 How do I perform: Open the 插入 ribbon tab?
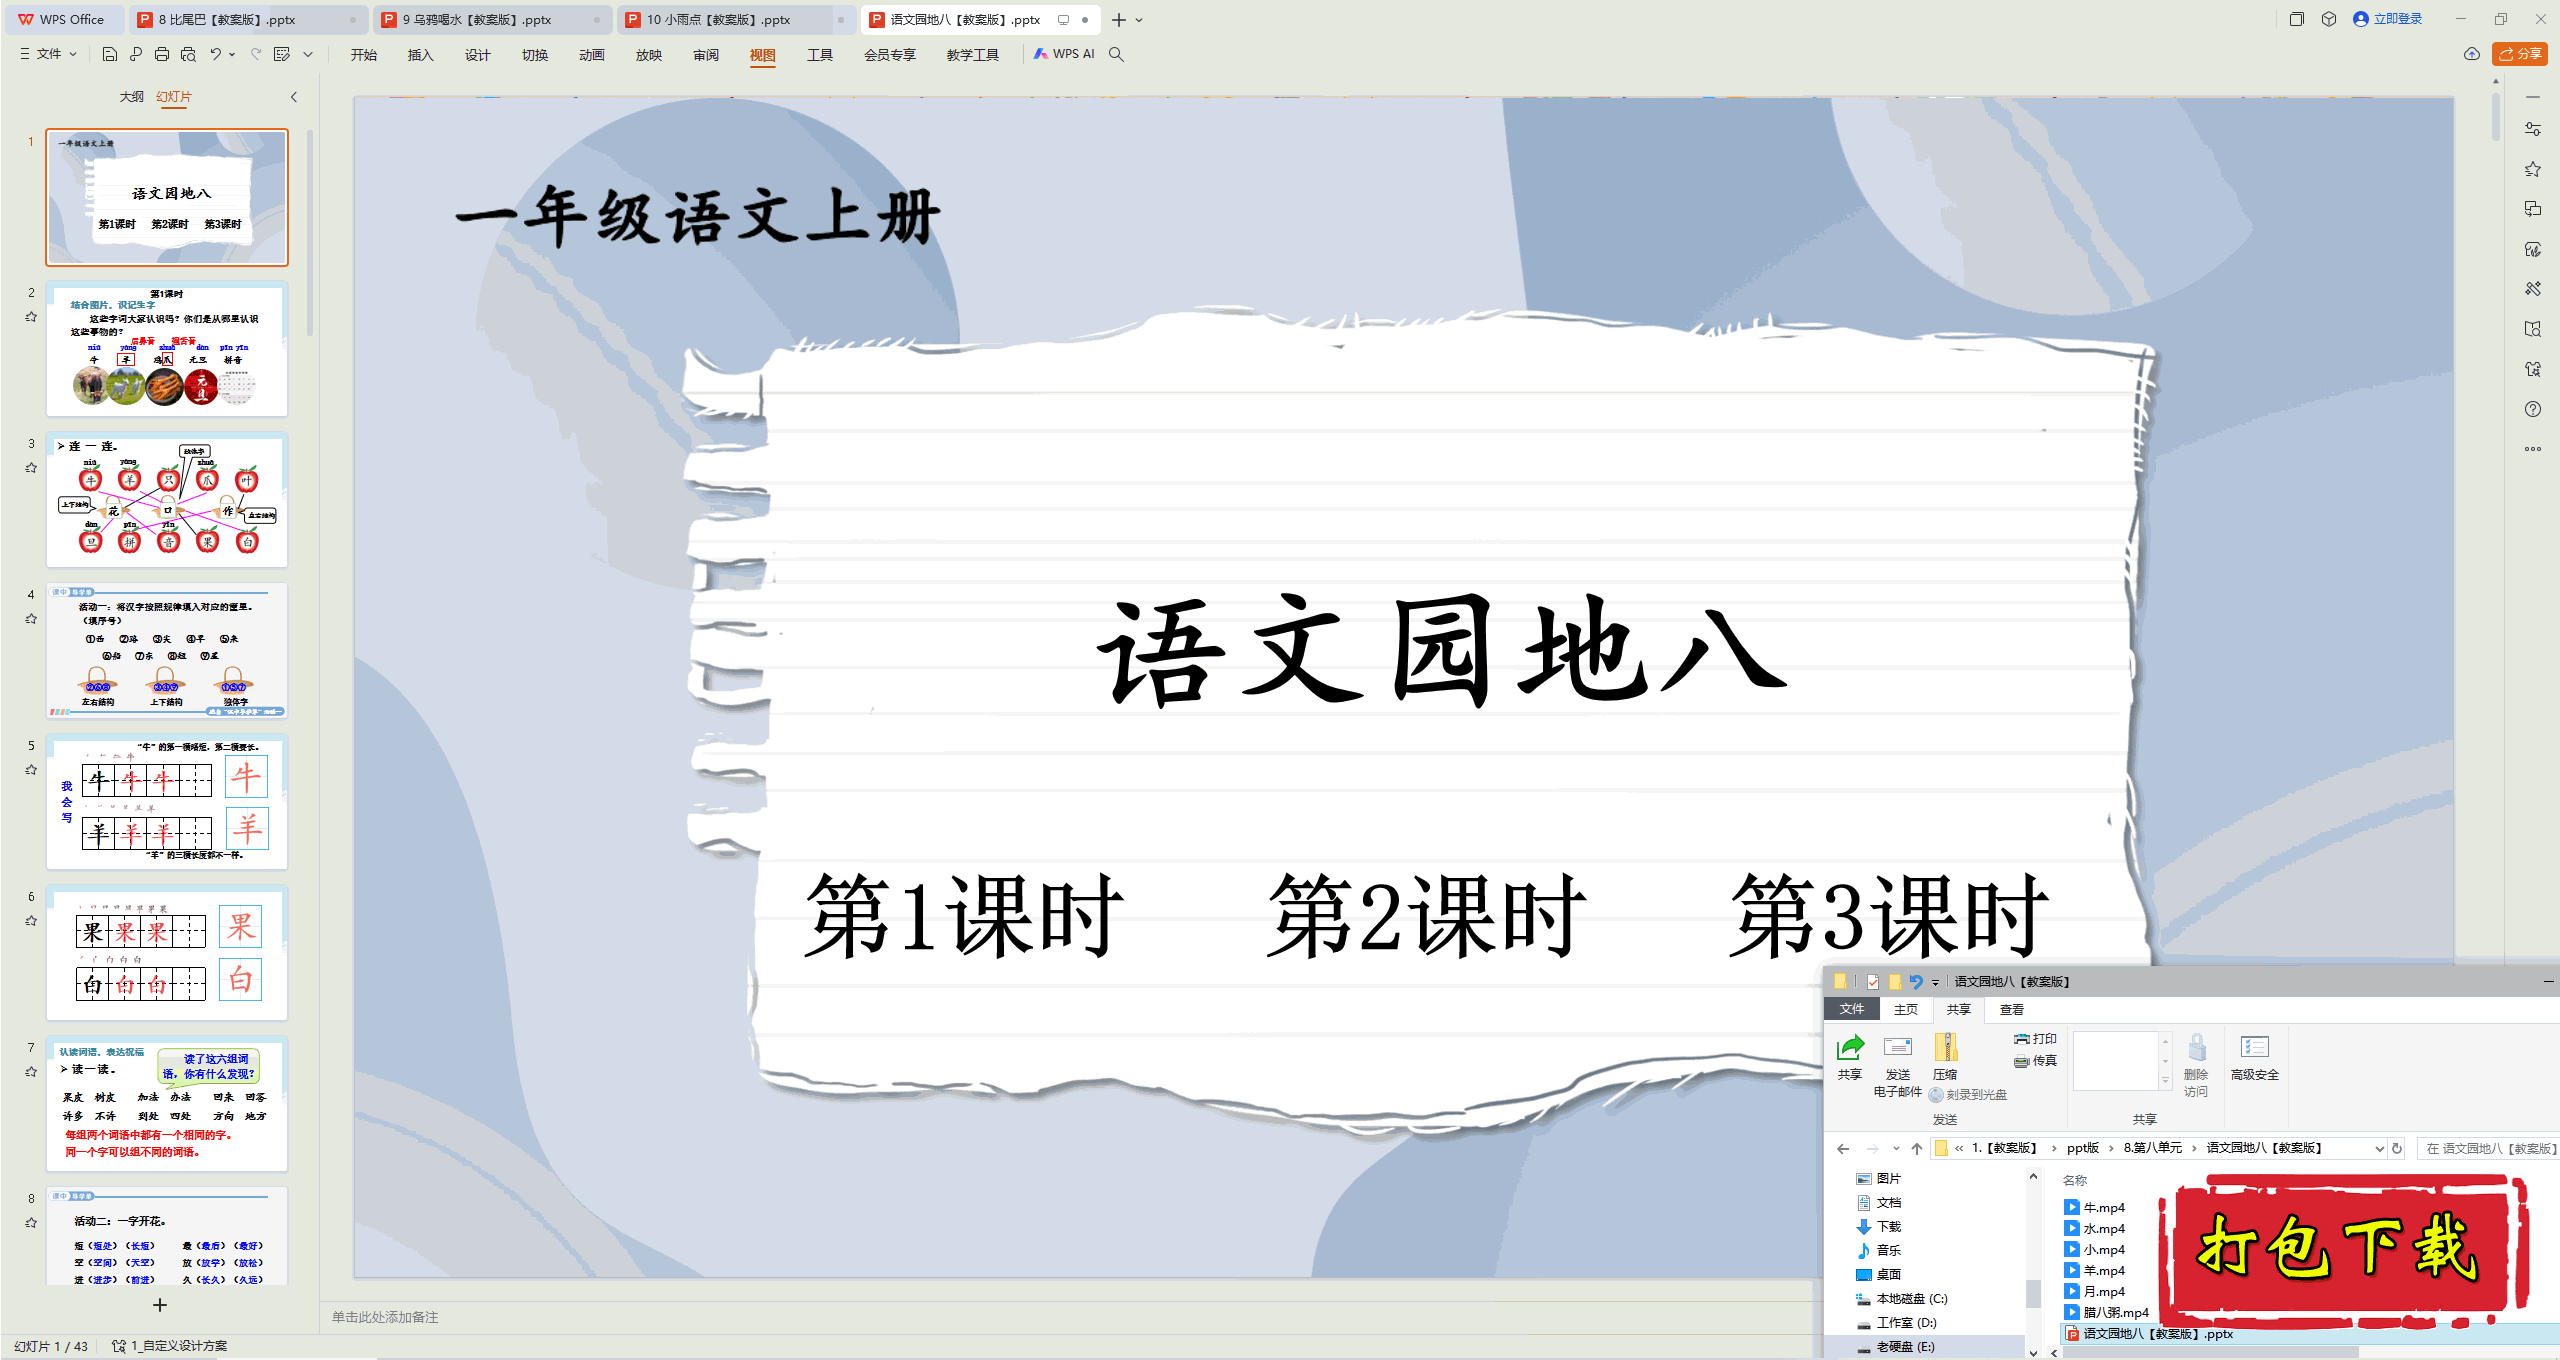421,55
